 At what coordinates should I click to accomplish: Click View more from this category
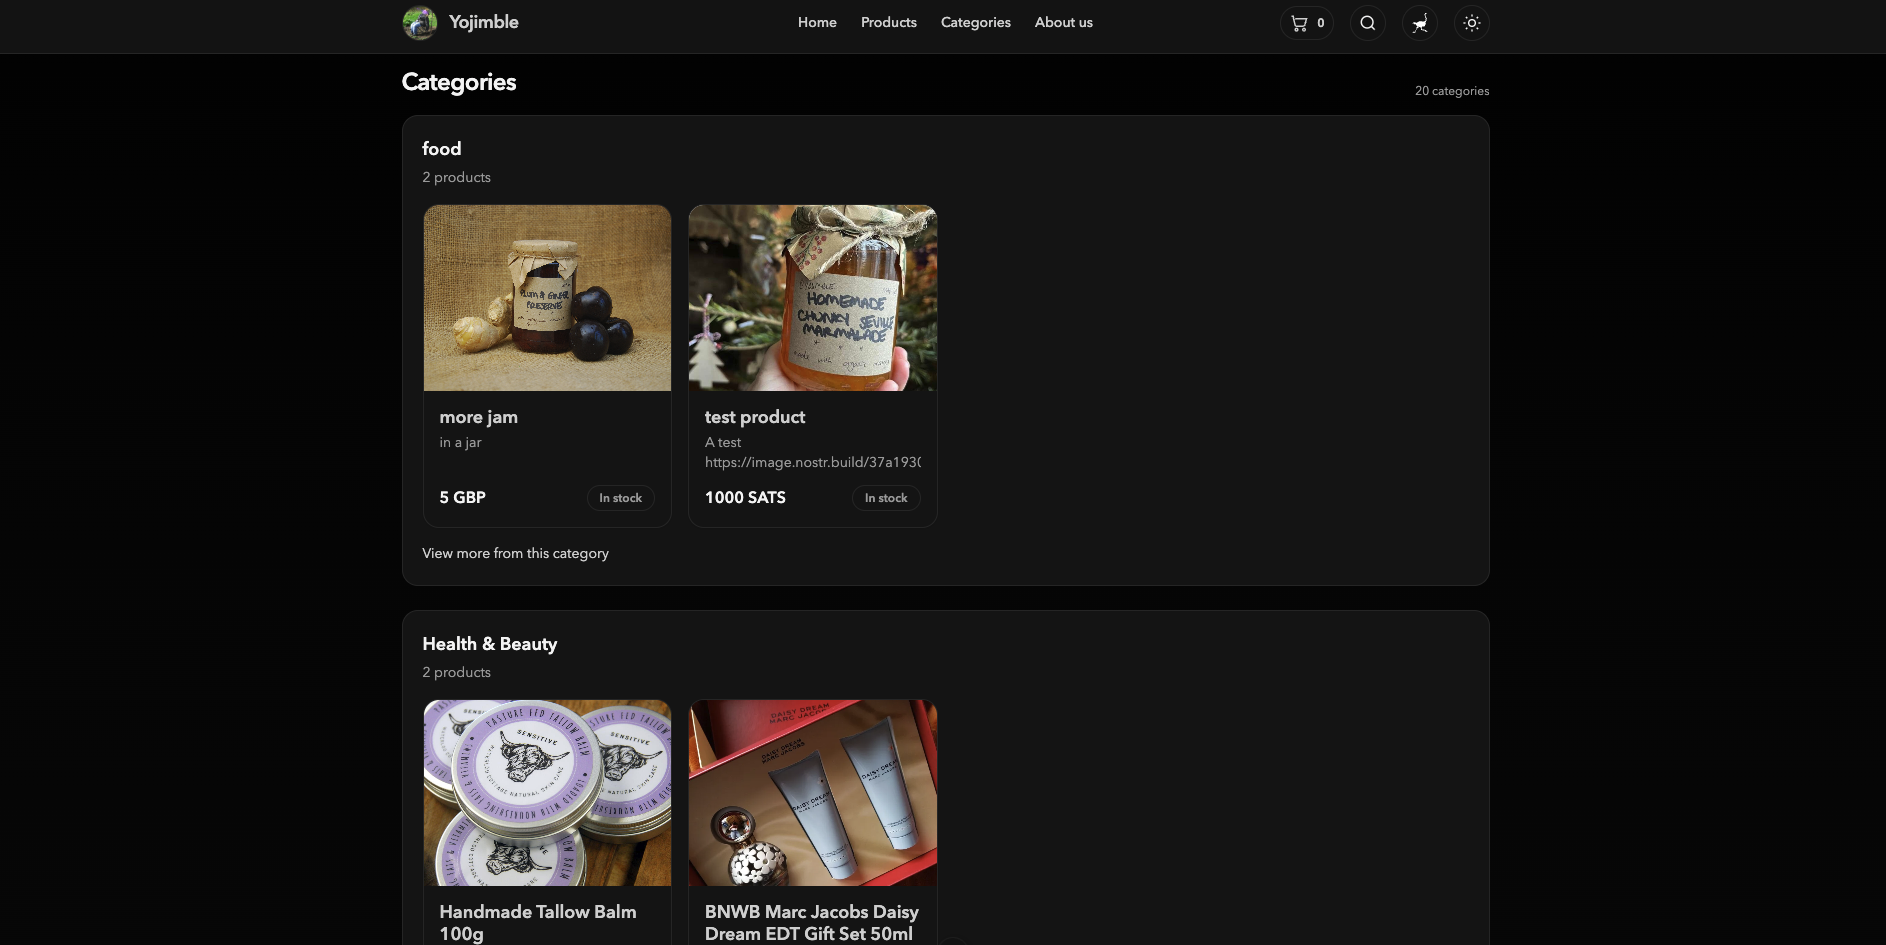pyautogui.click(x=515, y=553)
